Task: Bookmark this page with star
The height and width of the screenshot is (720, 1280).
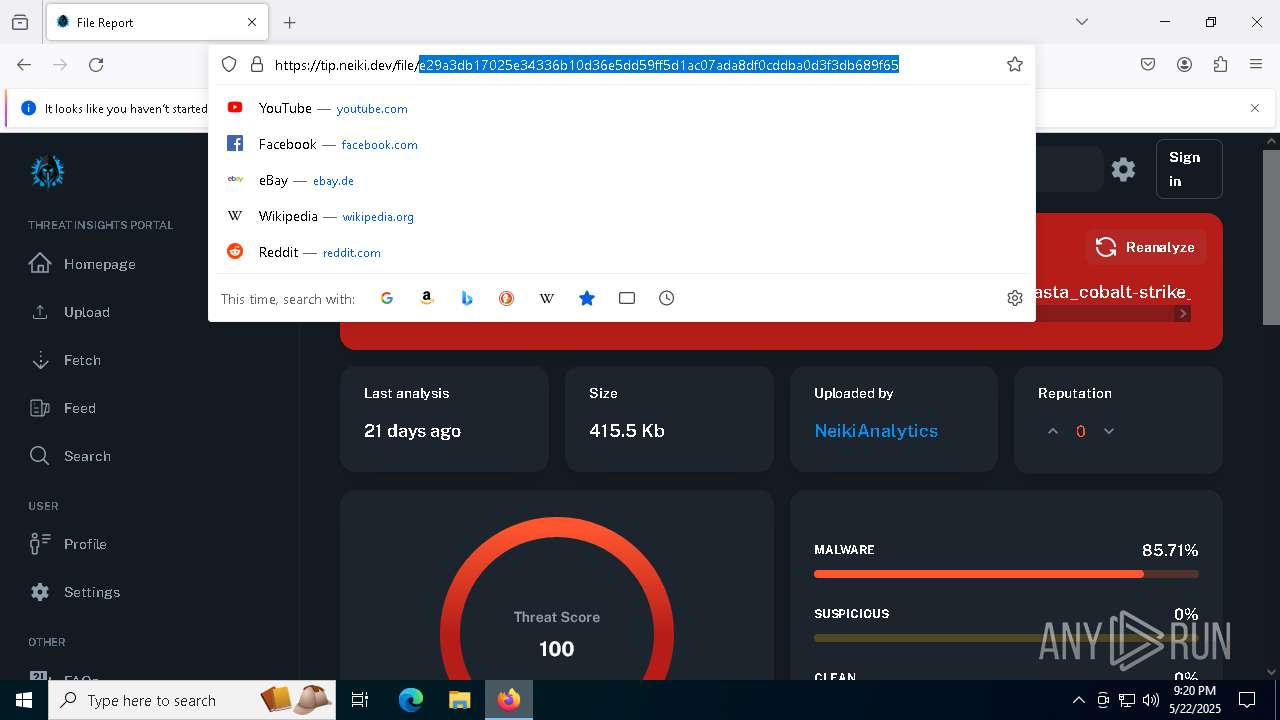Action: coord(1015,64)
